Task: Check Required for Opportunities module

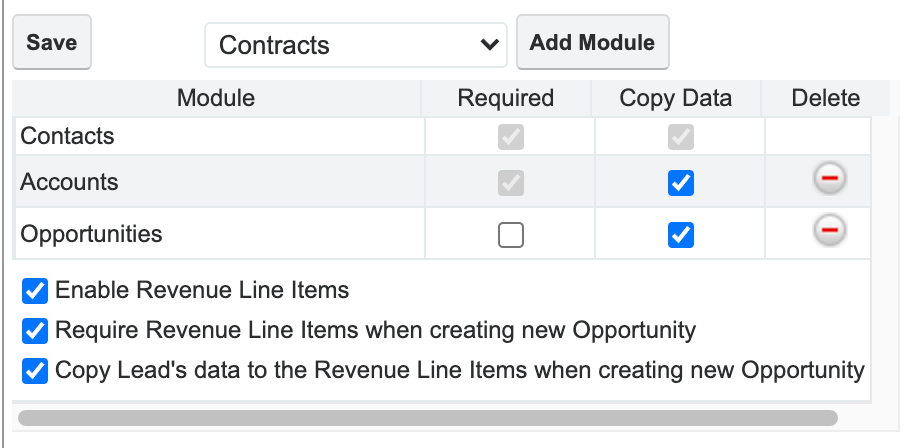Action: pos(511,235)
